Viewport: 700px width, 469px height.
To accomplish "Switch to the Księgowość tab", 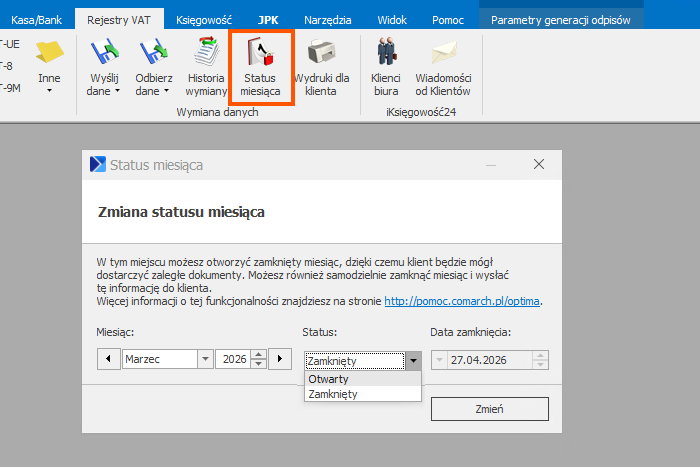I will [203, 19].
